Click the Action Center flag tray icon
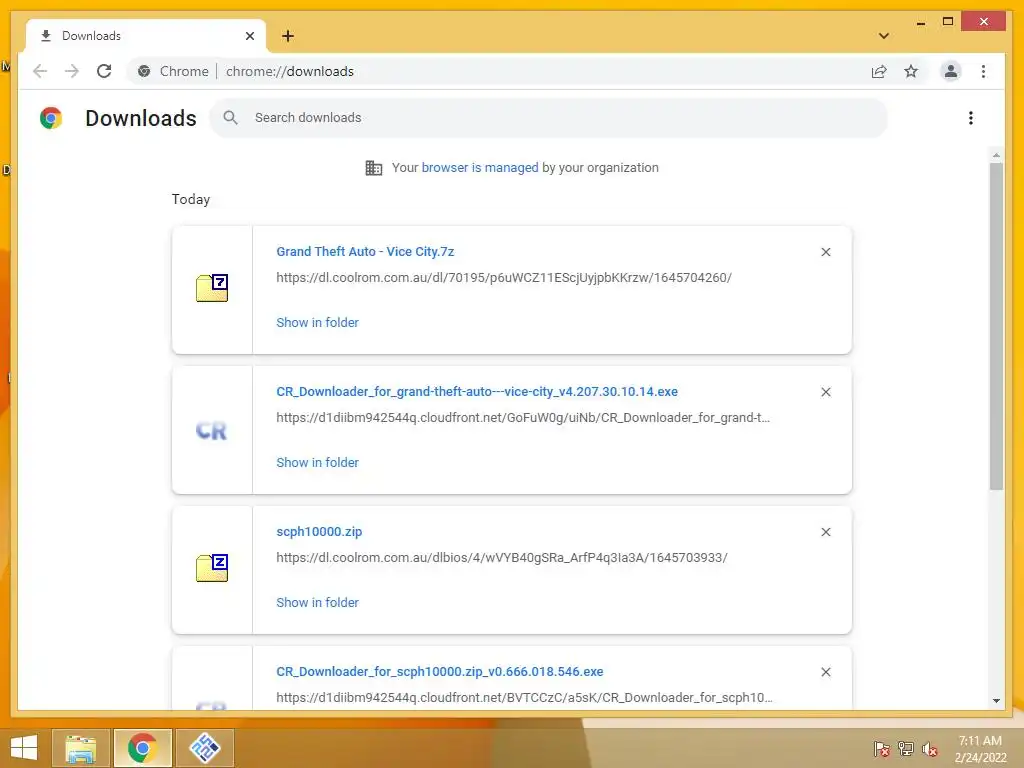This screenshot has height=768, width=1024. point(881,749)
